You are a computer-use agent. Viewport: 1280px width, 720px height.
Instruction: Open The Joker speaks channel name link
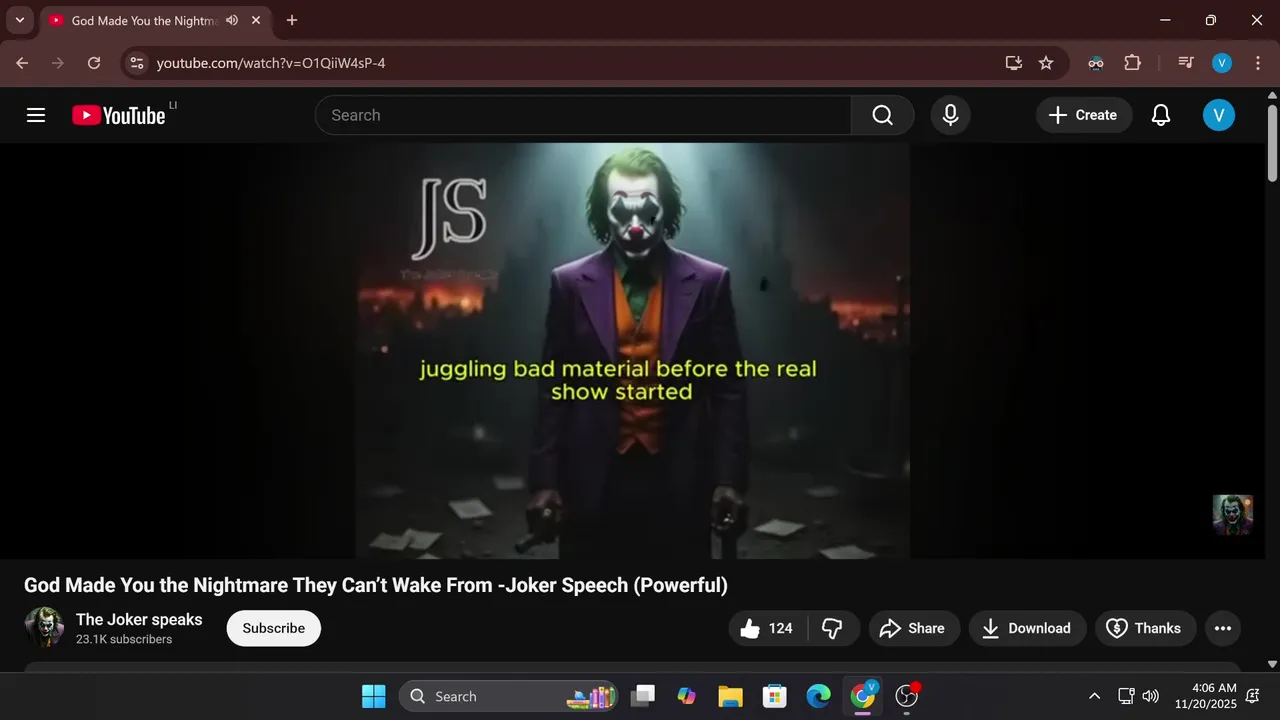[x=139, y=619]
